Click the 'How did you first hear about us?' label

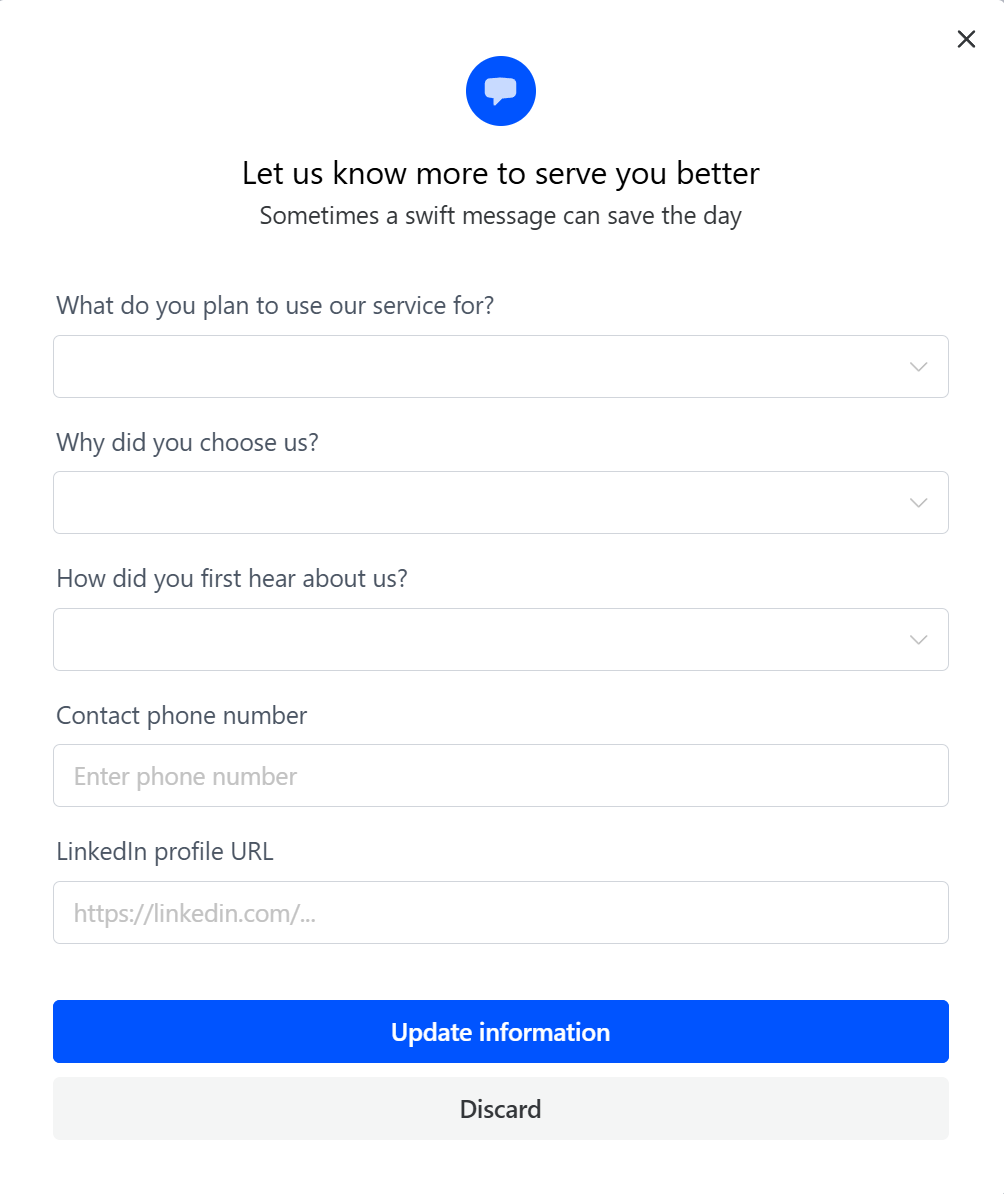point(232,578)
